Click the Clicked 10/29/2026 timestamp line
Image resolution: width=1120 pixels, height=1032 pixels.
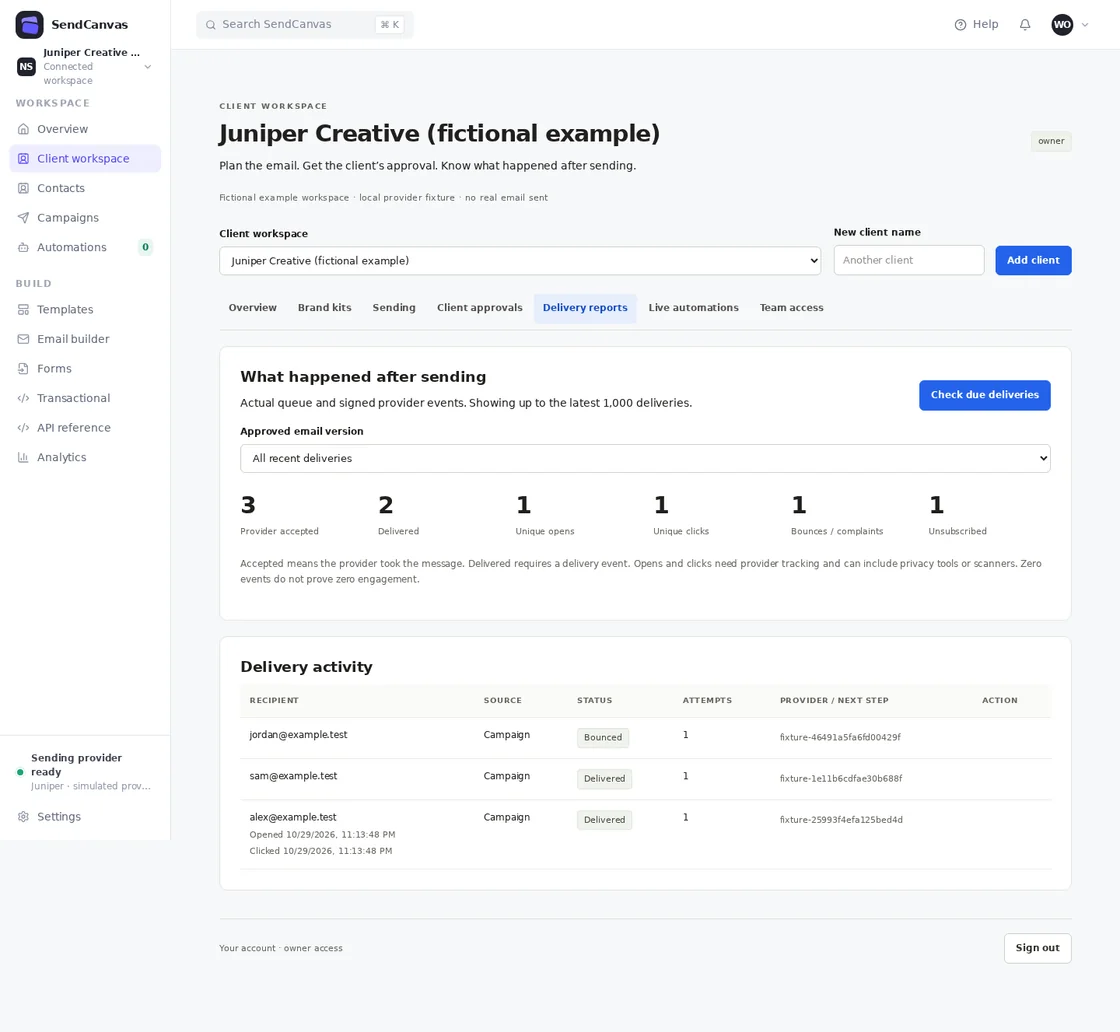pyautogui.click(x=321, y=851)
